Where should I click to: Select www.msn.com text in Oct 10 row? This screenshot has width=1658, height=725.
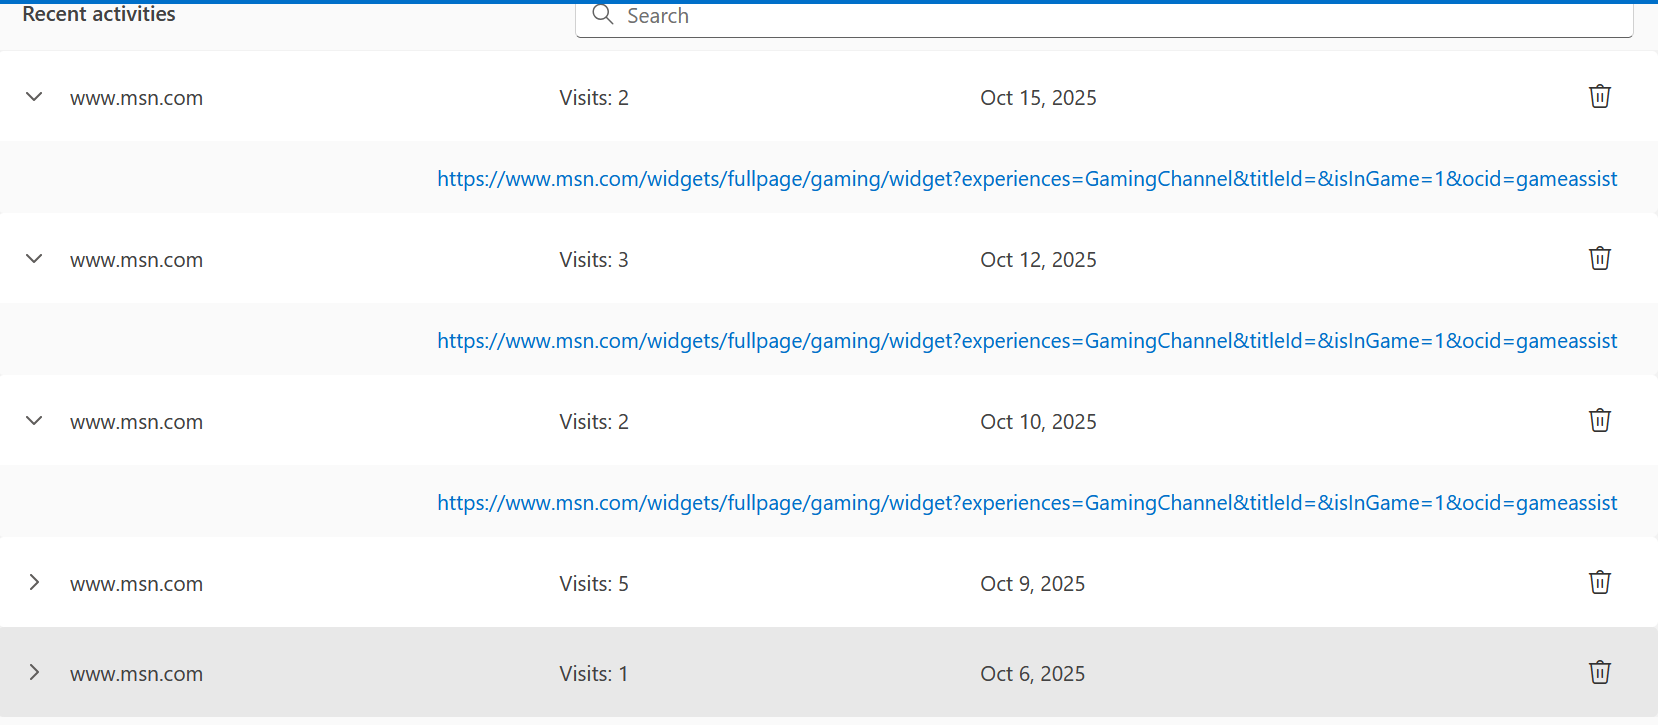click(x=136, y=422)
